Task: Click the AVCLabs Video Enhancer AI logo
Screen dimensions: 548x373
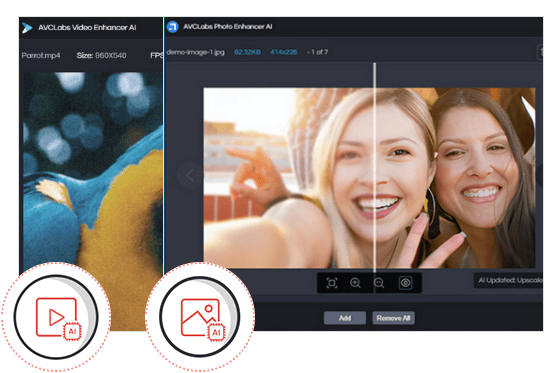Action: click(x=27, y=28)
